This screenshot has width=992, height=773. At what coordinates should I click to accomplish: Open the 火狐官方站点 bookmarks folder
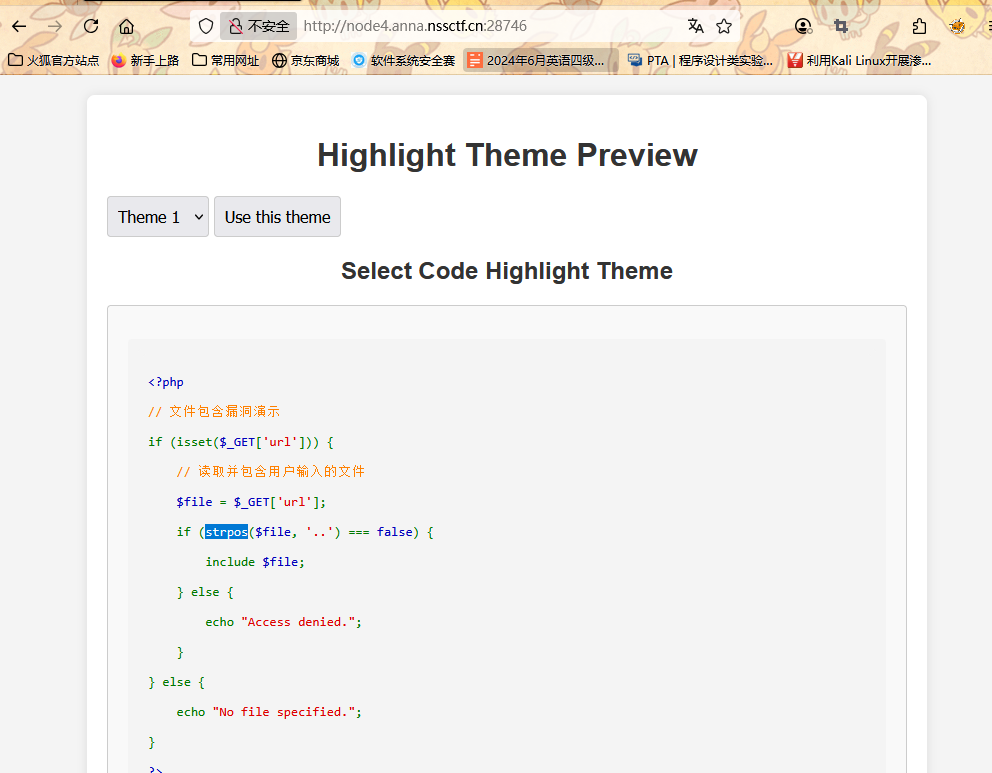pos(54,61)
